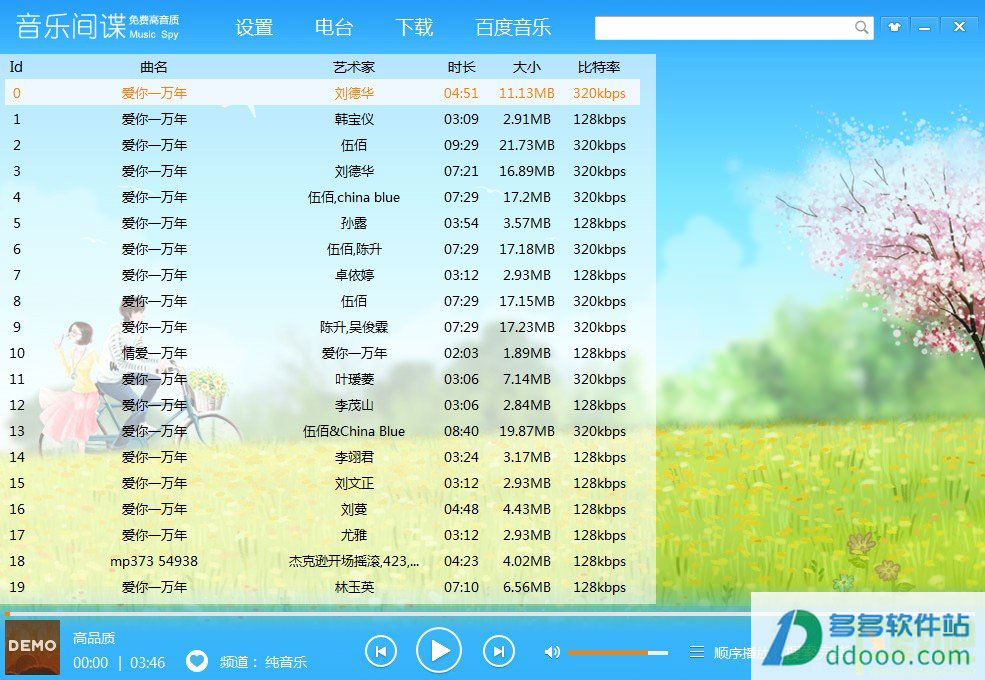The image size is (985, 680).
Task: Select the song by 伍佰&China Blue
Action: 322,431
